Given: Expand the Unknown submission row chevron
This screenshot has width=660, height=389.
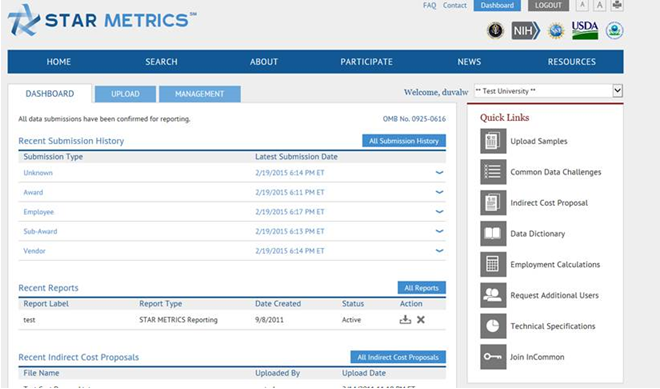Looking at the screenshot, I should (x=439, y=173).
